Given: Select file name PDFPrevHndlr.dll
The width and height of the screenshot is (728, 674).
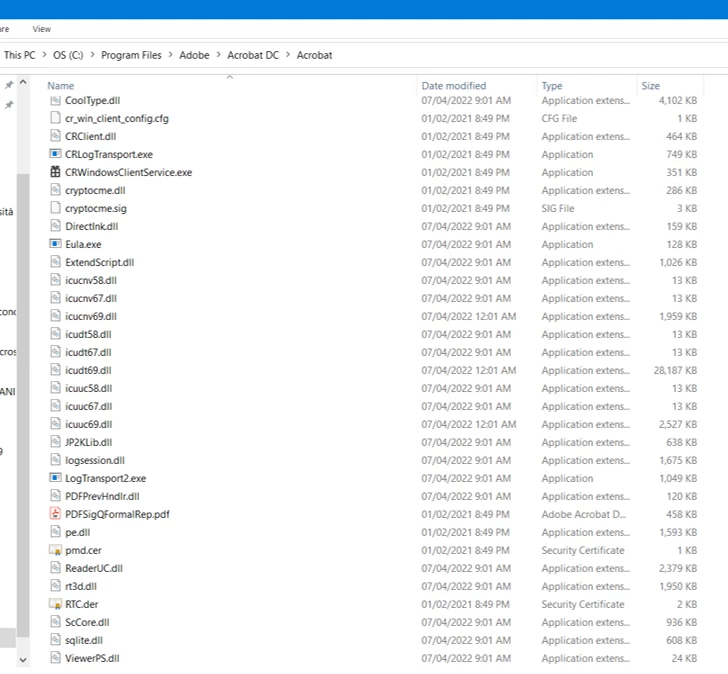Looking at the screenshot, I should (x=102, y=496).
